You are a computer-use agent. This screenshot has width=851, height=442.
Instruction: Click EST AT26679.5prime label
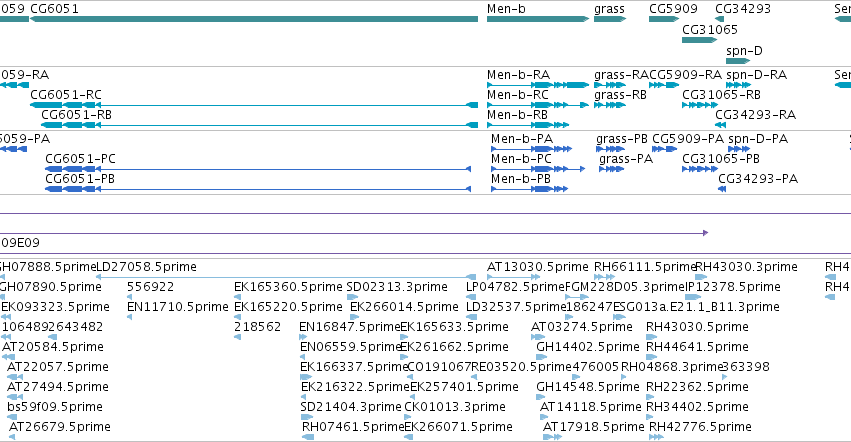click(x=60, y=427)
